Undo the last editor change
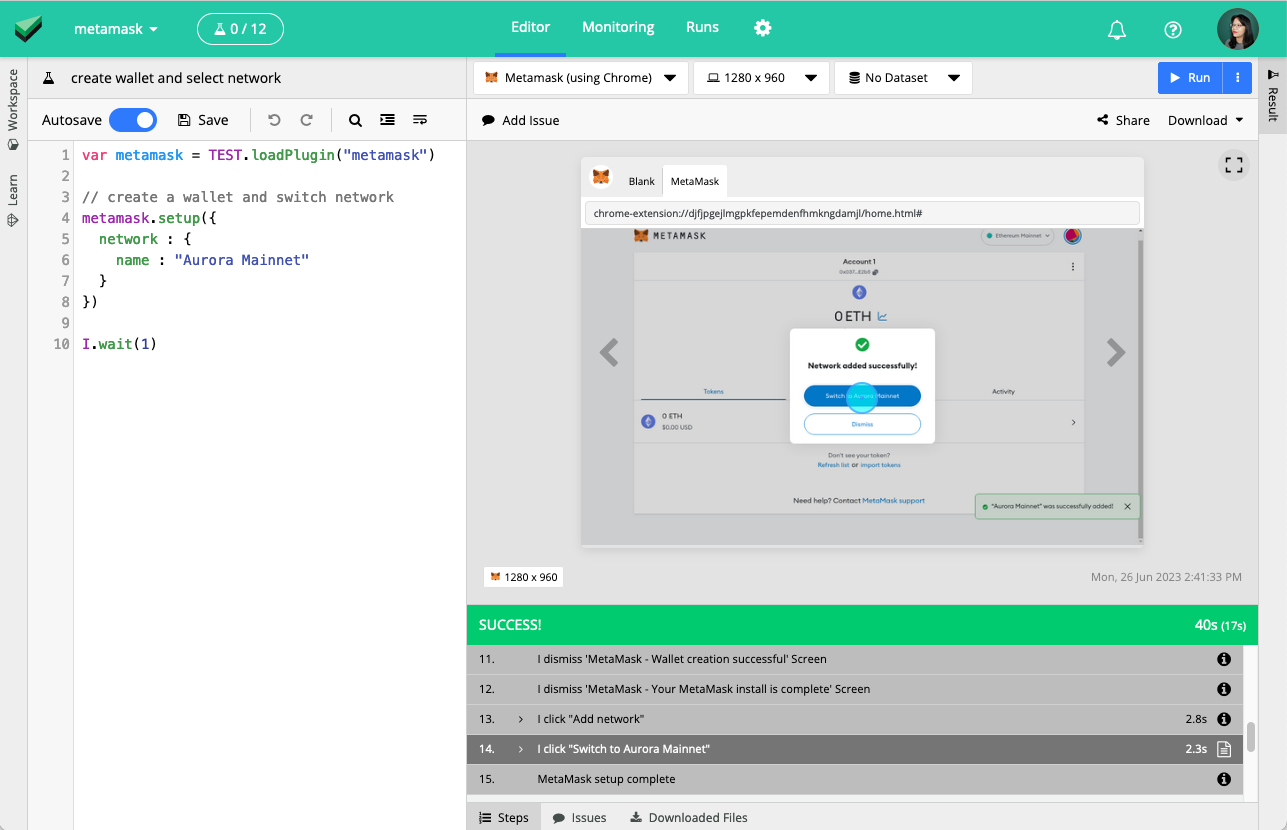 [274, 120]
